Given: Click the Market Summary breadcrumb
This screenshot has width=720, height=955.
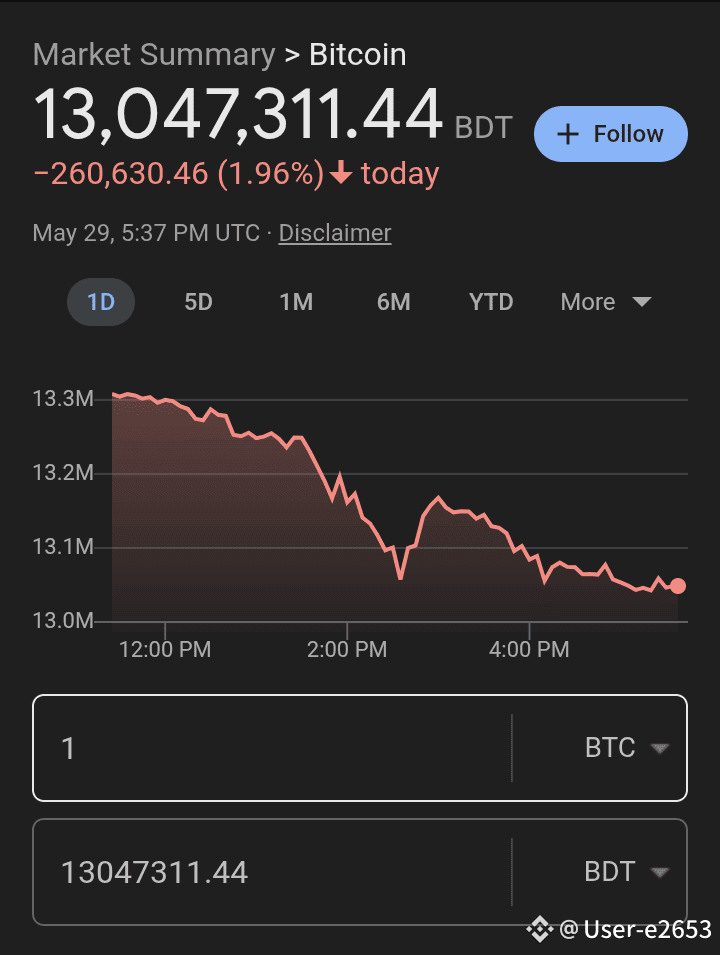Looking at the screenshot, I should [154, 55].
